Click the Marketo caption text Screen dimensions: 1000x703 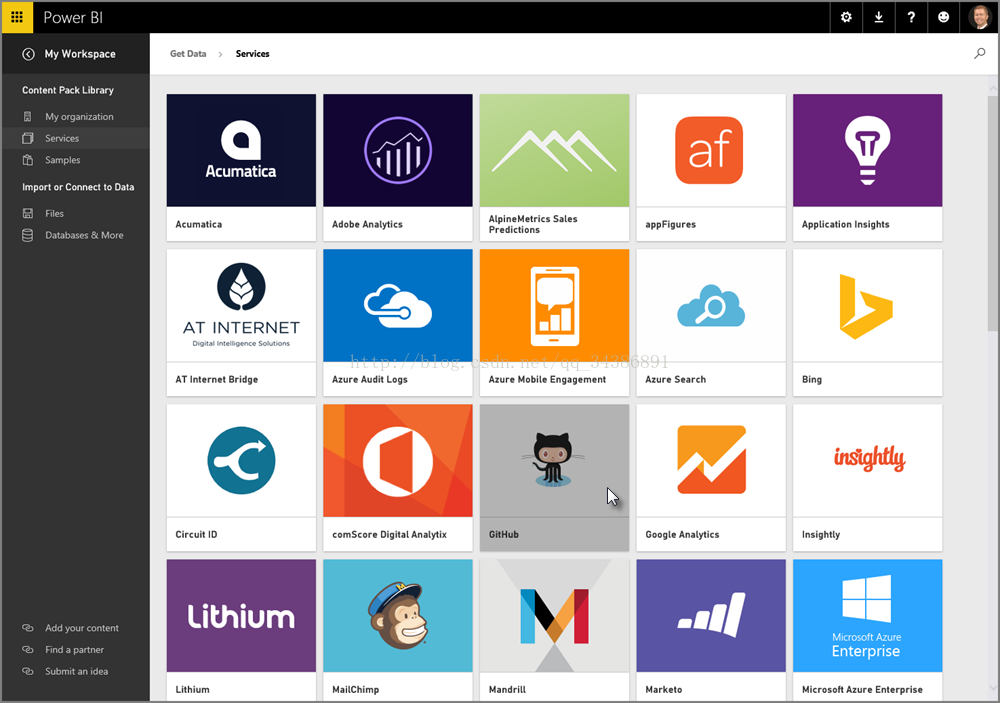(x=664, y=690)
